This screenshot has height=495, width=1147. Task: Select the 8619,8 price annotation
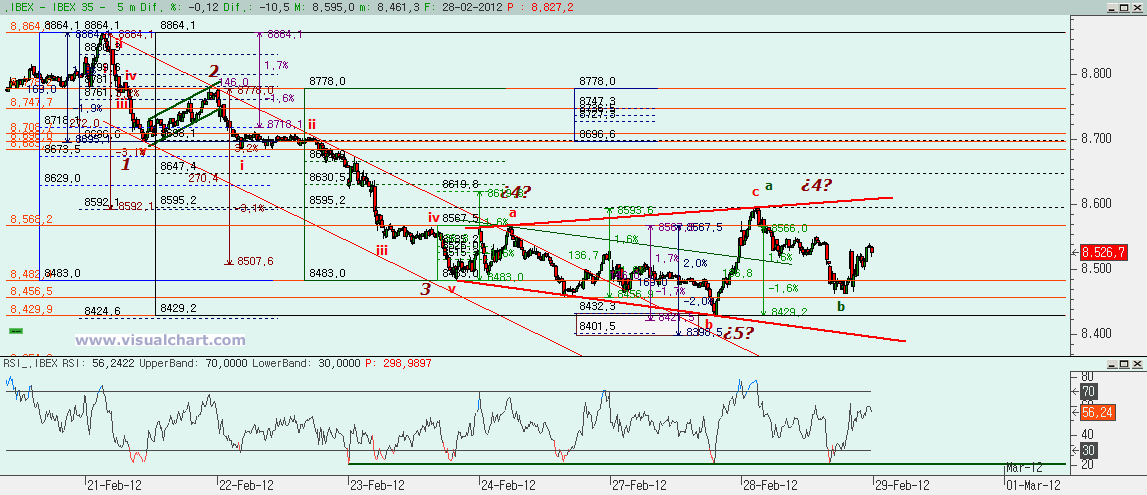[x=461, y=184]
